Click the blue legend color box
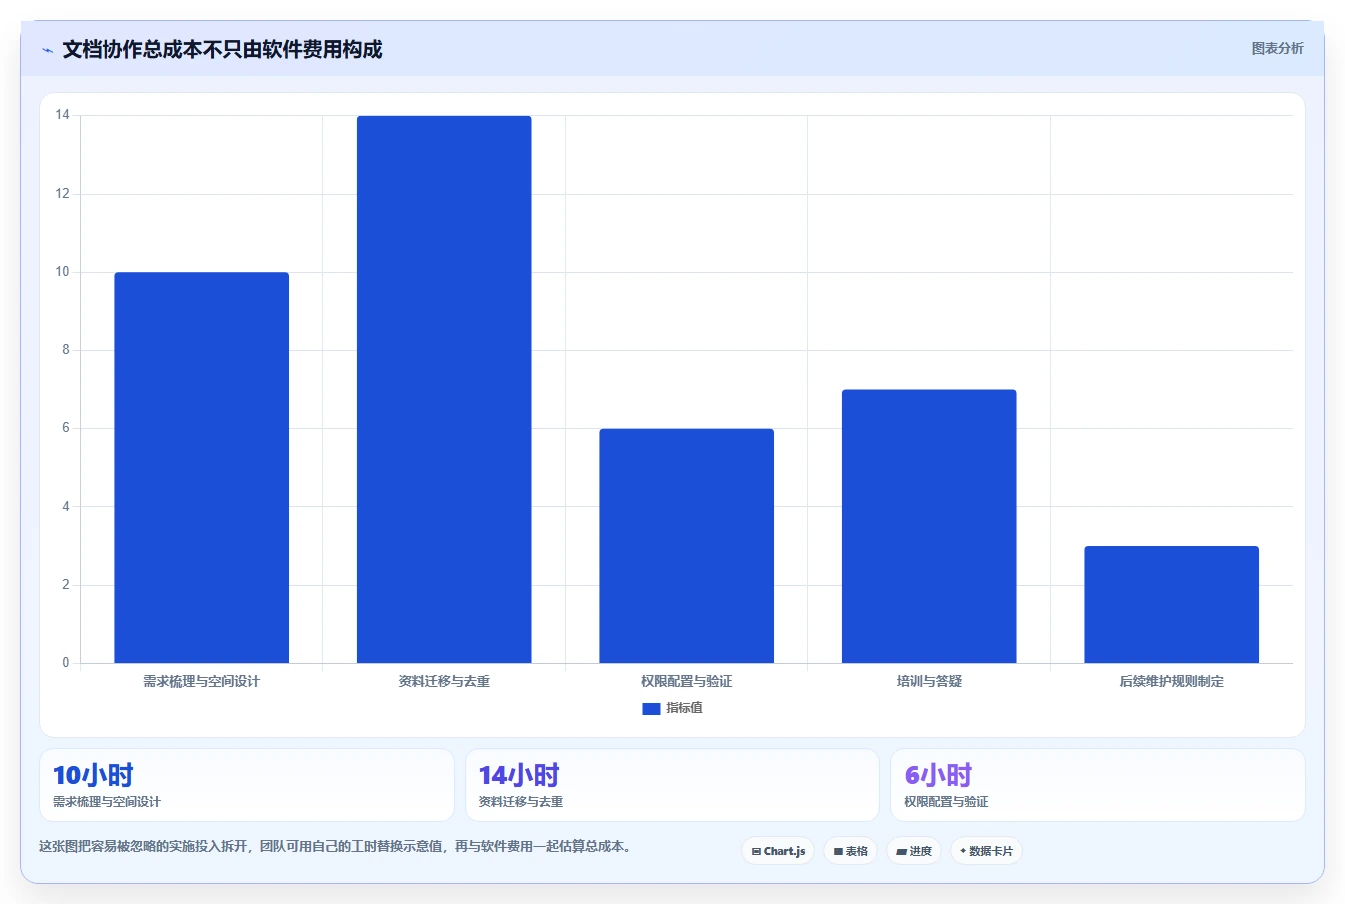The height and width of the screenshot is (904, 1345). 651,708
